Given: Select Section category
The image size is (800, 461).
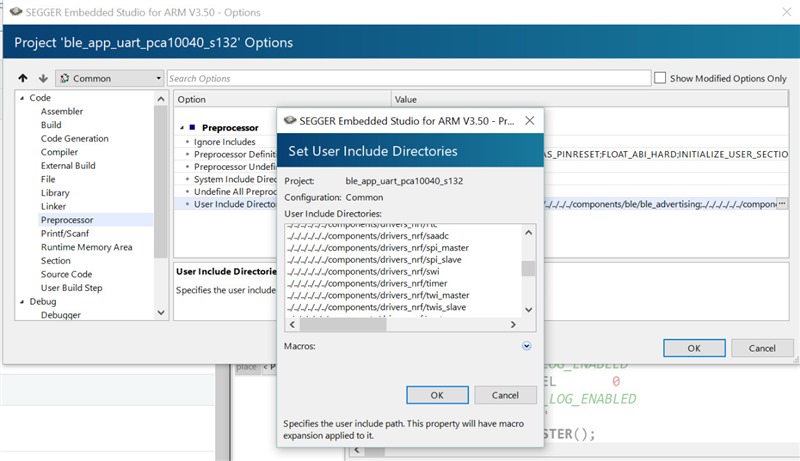Looking at the screenshot, I should coord(56,261).
